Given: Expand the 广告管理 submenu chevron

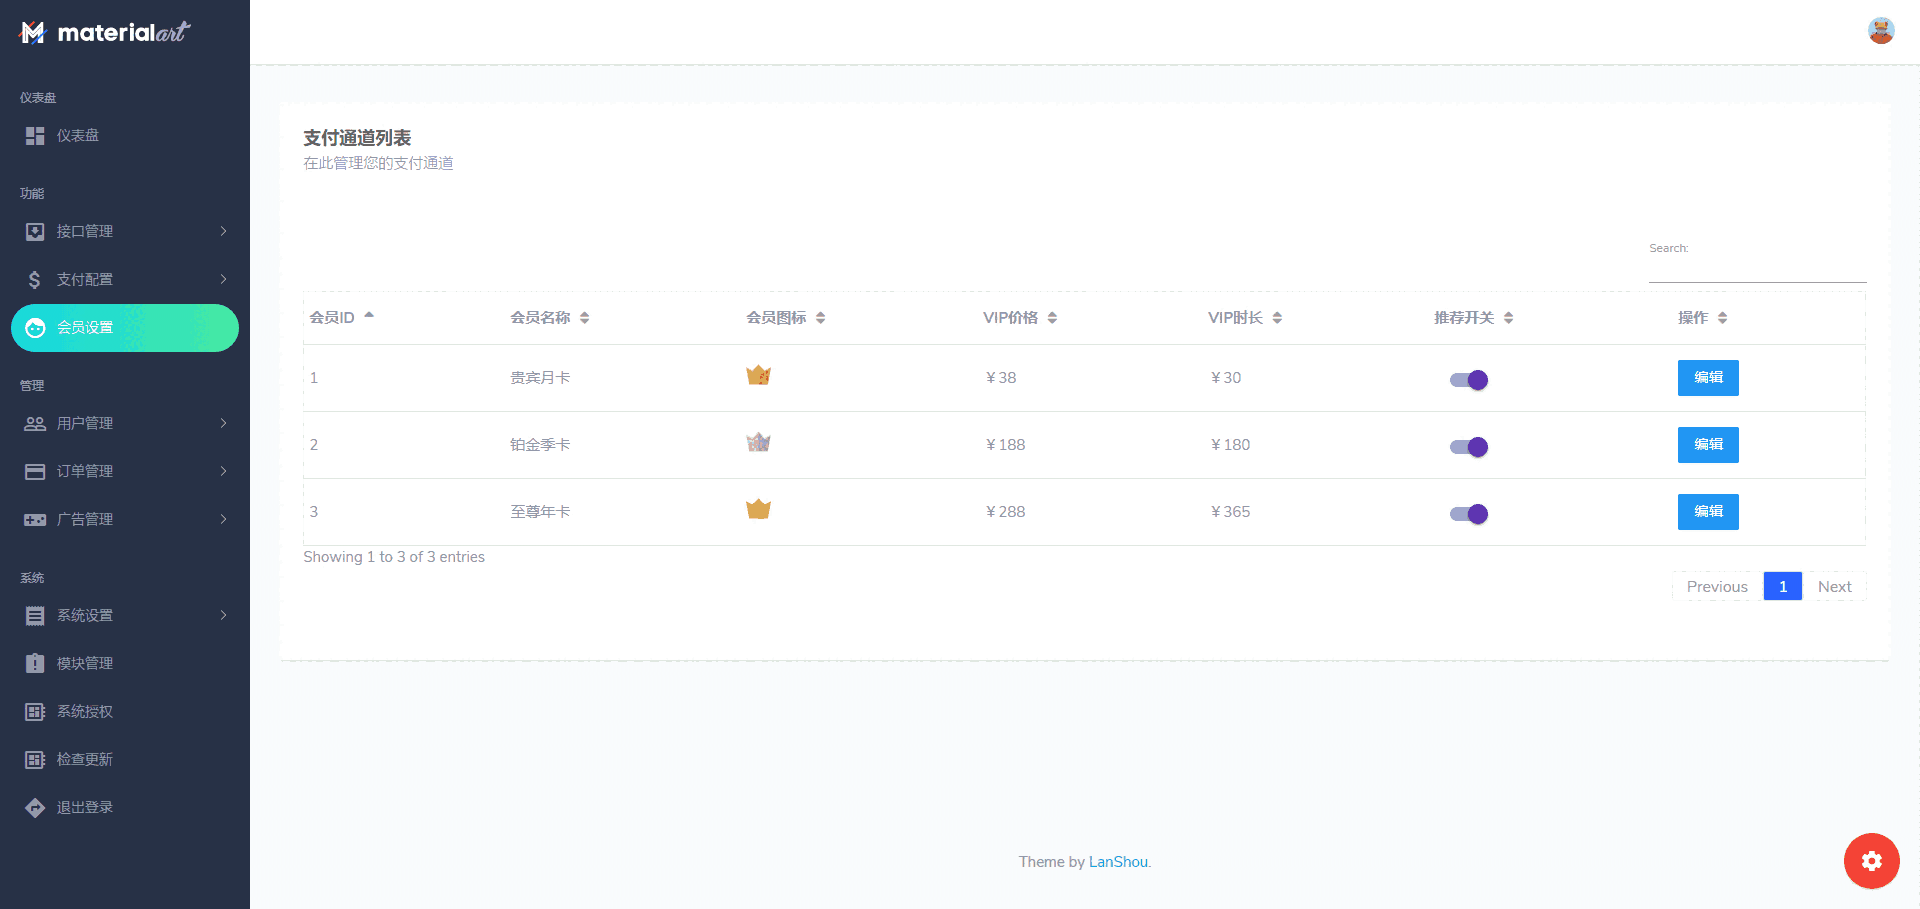Looking at the screenshot, I should click(x=223, y=520).
